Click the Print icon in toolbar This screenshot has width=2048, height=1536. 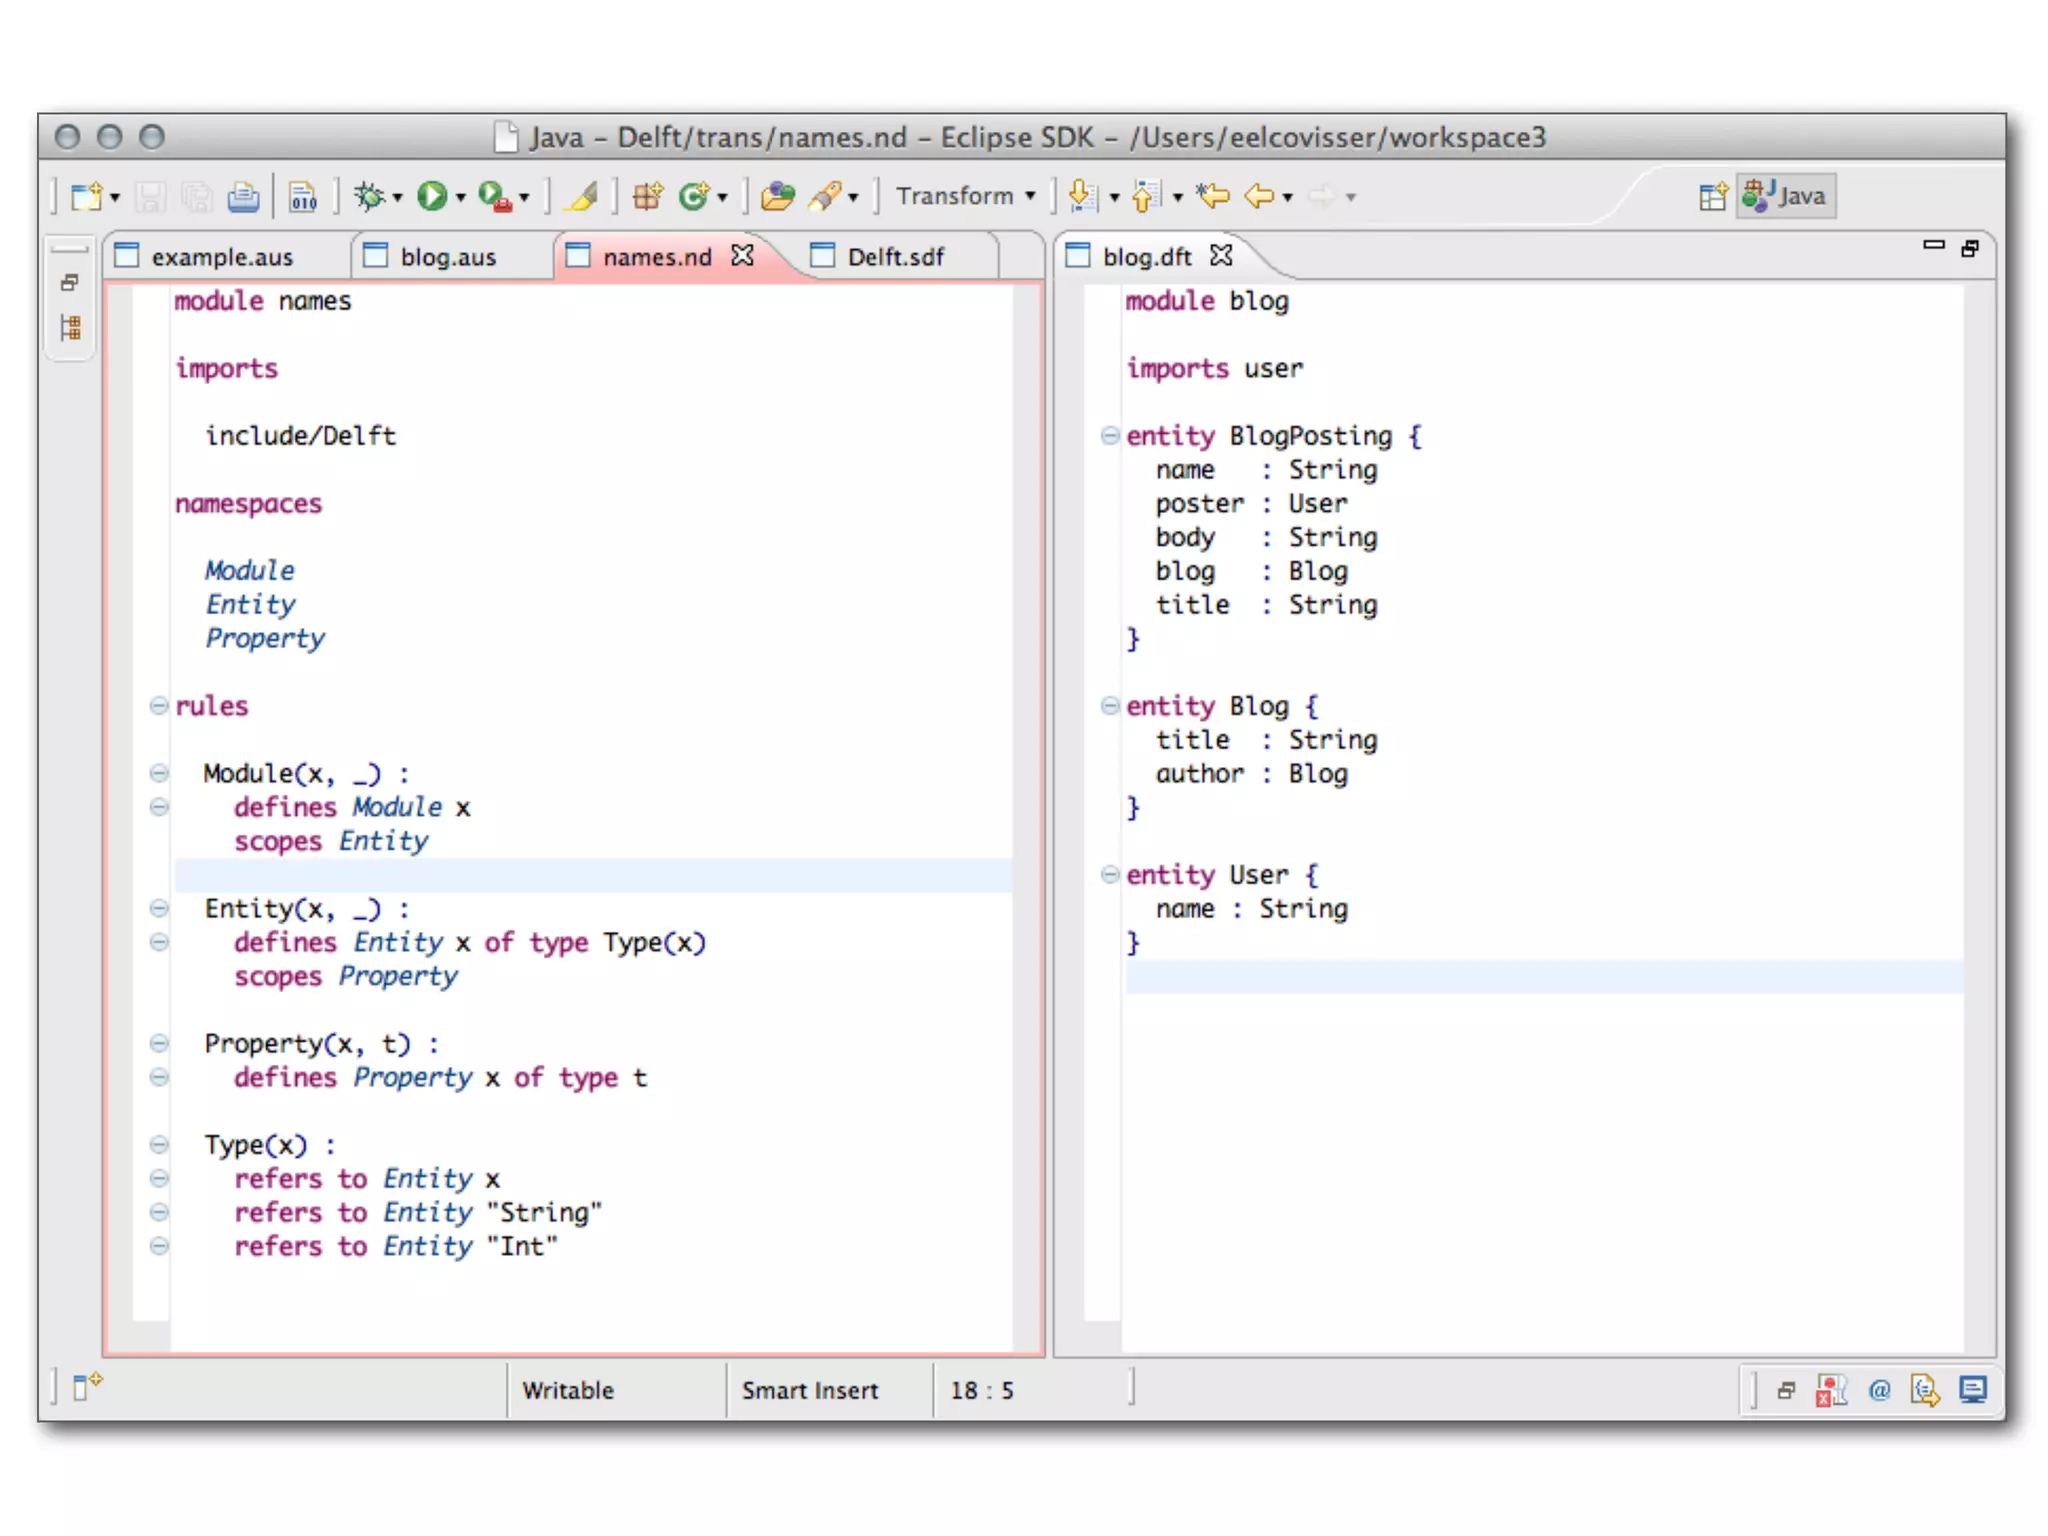(x=243, y=197)
